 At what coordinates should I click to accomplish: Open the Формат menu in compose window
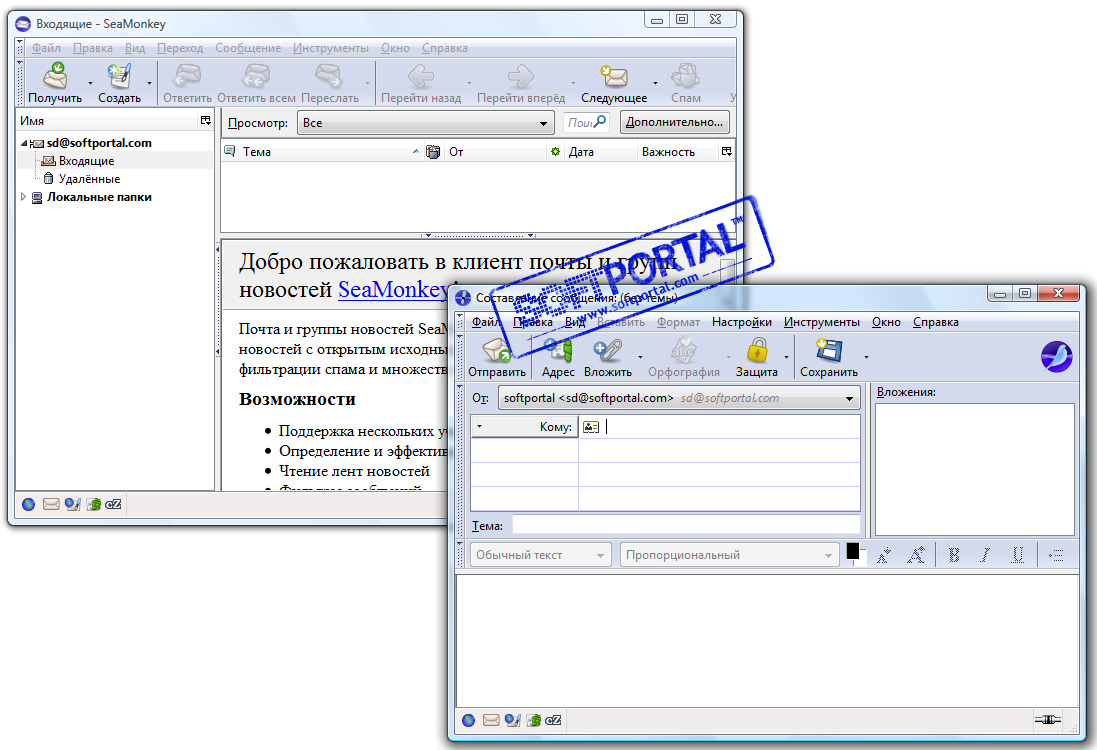[x=678, y=322]
